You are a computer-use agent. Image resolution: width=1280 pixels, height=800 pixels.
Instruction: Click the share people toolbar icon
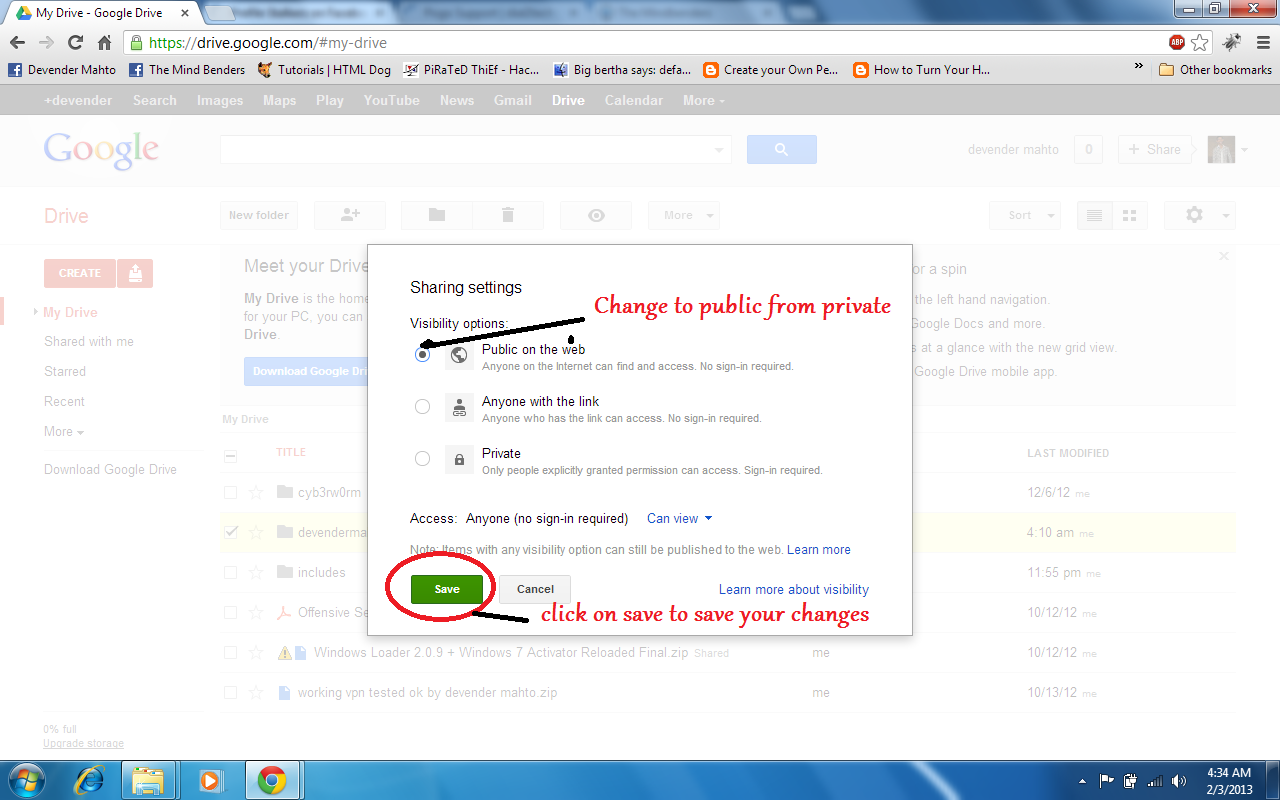click(x=350, y=215)
